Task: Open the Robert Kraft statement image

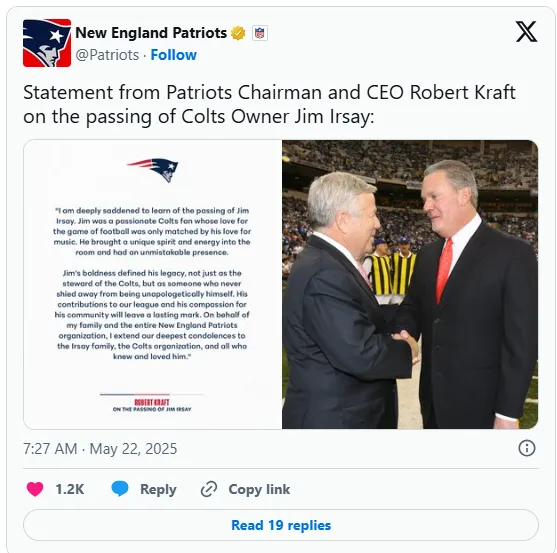Action: [x=153, y=284]
